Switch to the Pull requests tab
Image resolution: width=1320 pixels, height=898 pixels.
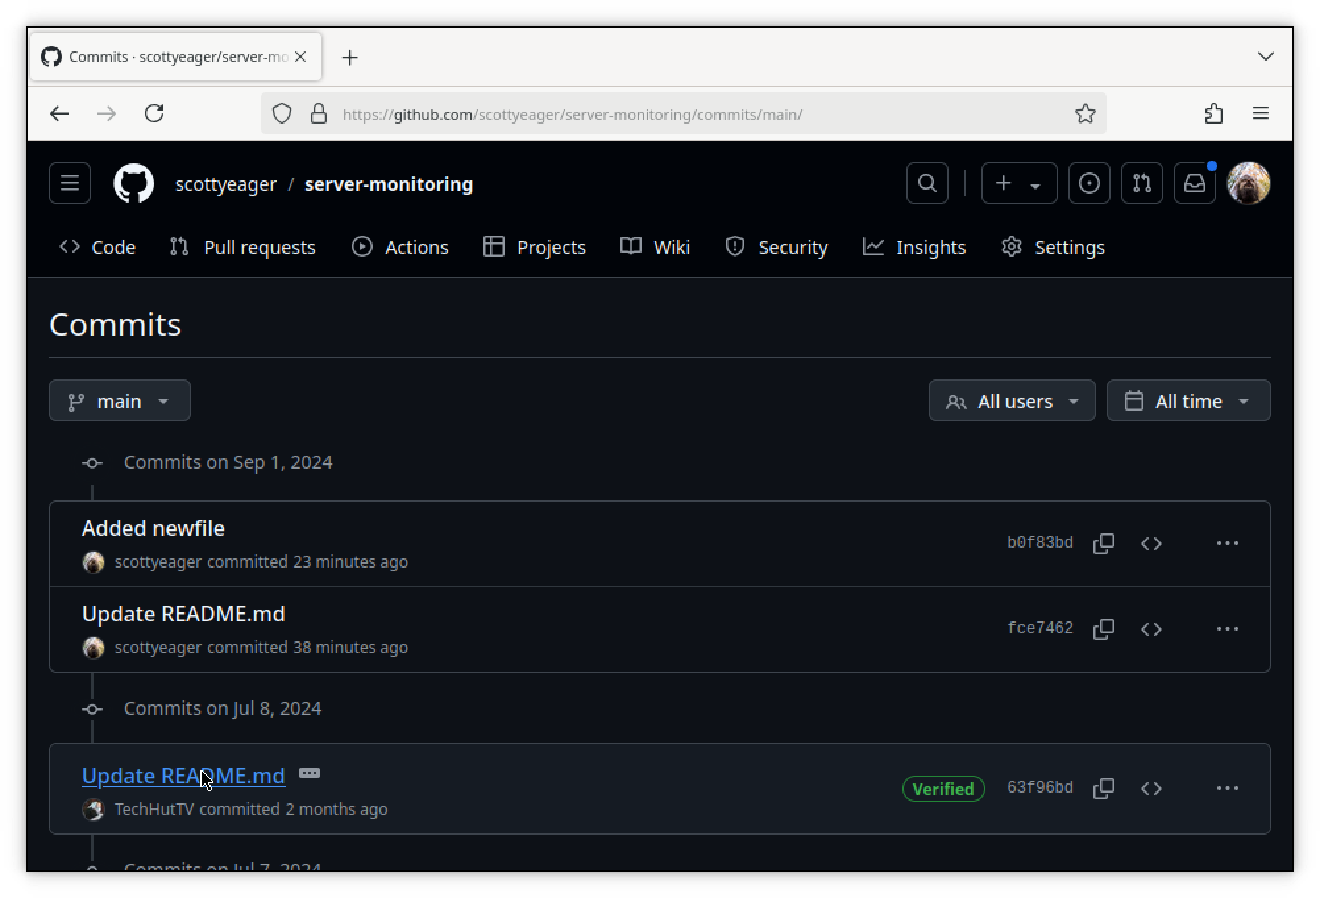[x=243, y=247]
